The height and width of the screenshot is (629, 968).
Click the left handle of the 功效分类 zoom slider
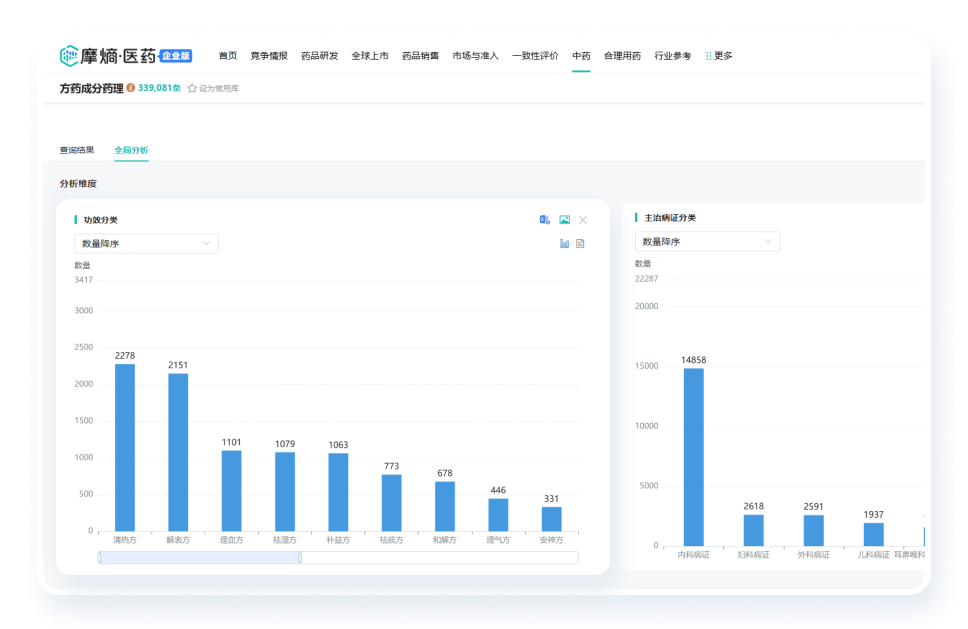click(x=99, y=557)
